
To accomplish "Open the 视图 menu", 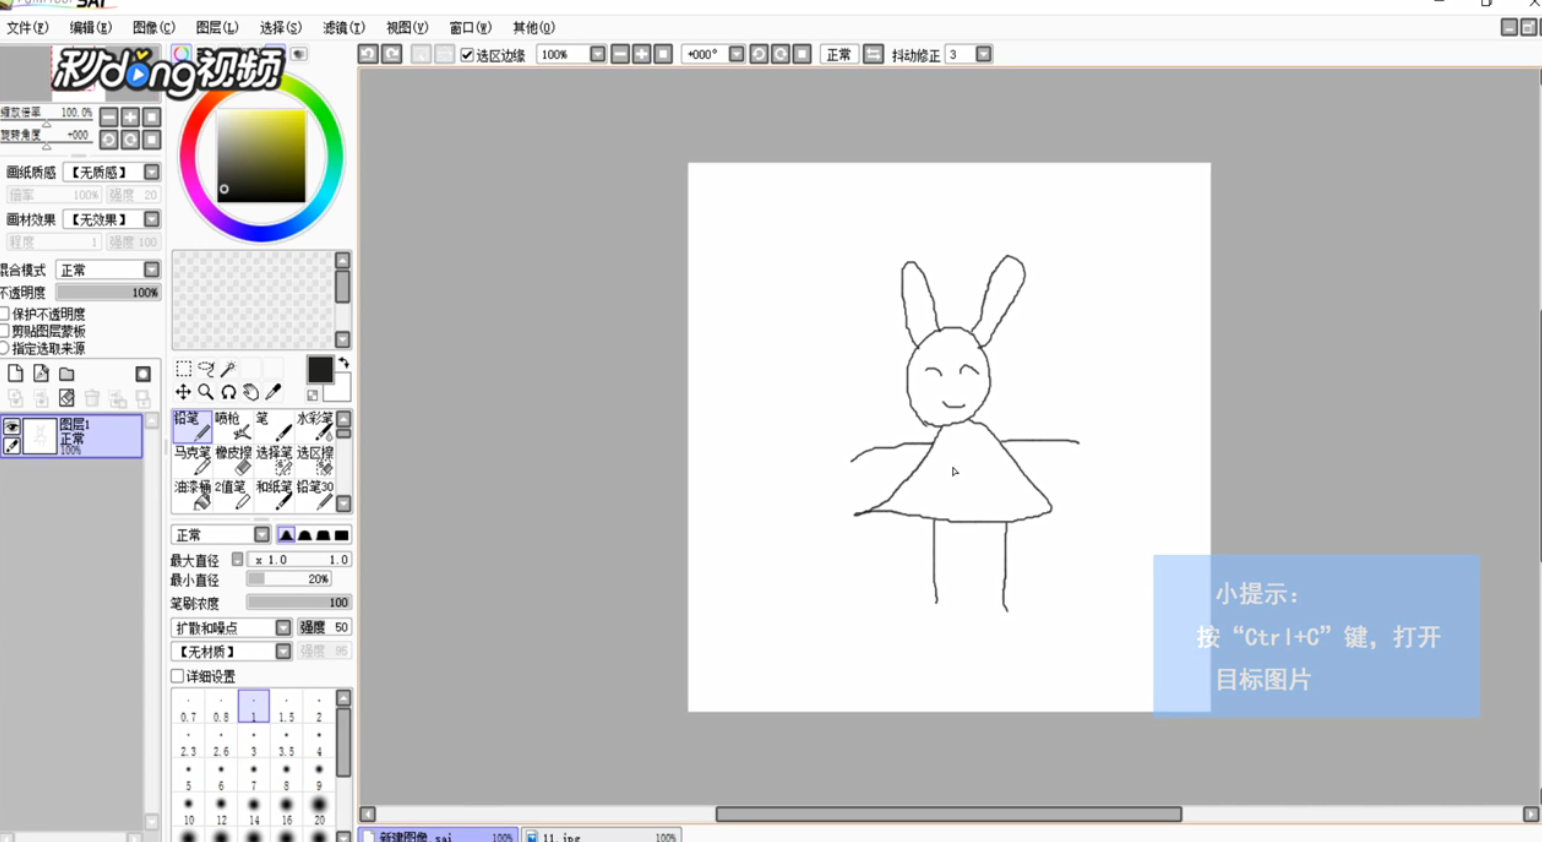I will pos(406,28).
